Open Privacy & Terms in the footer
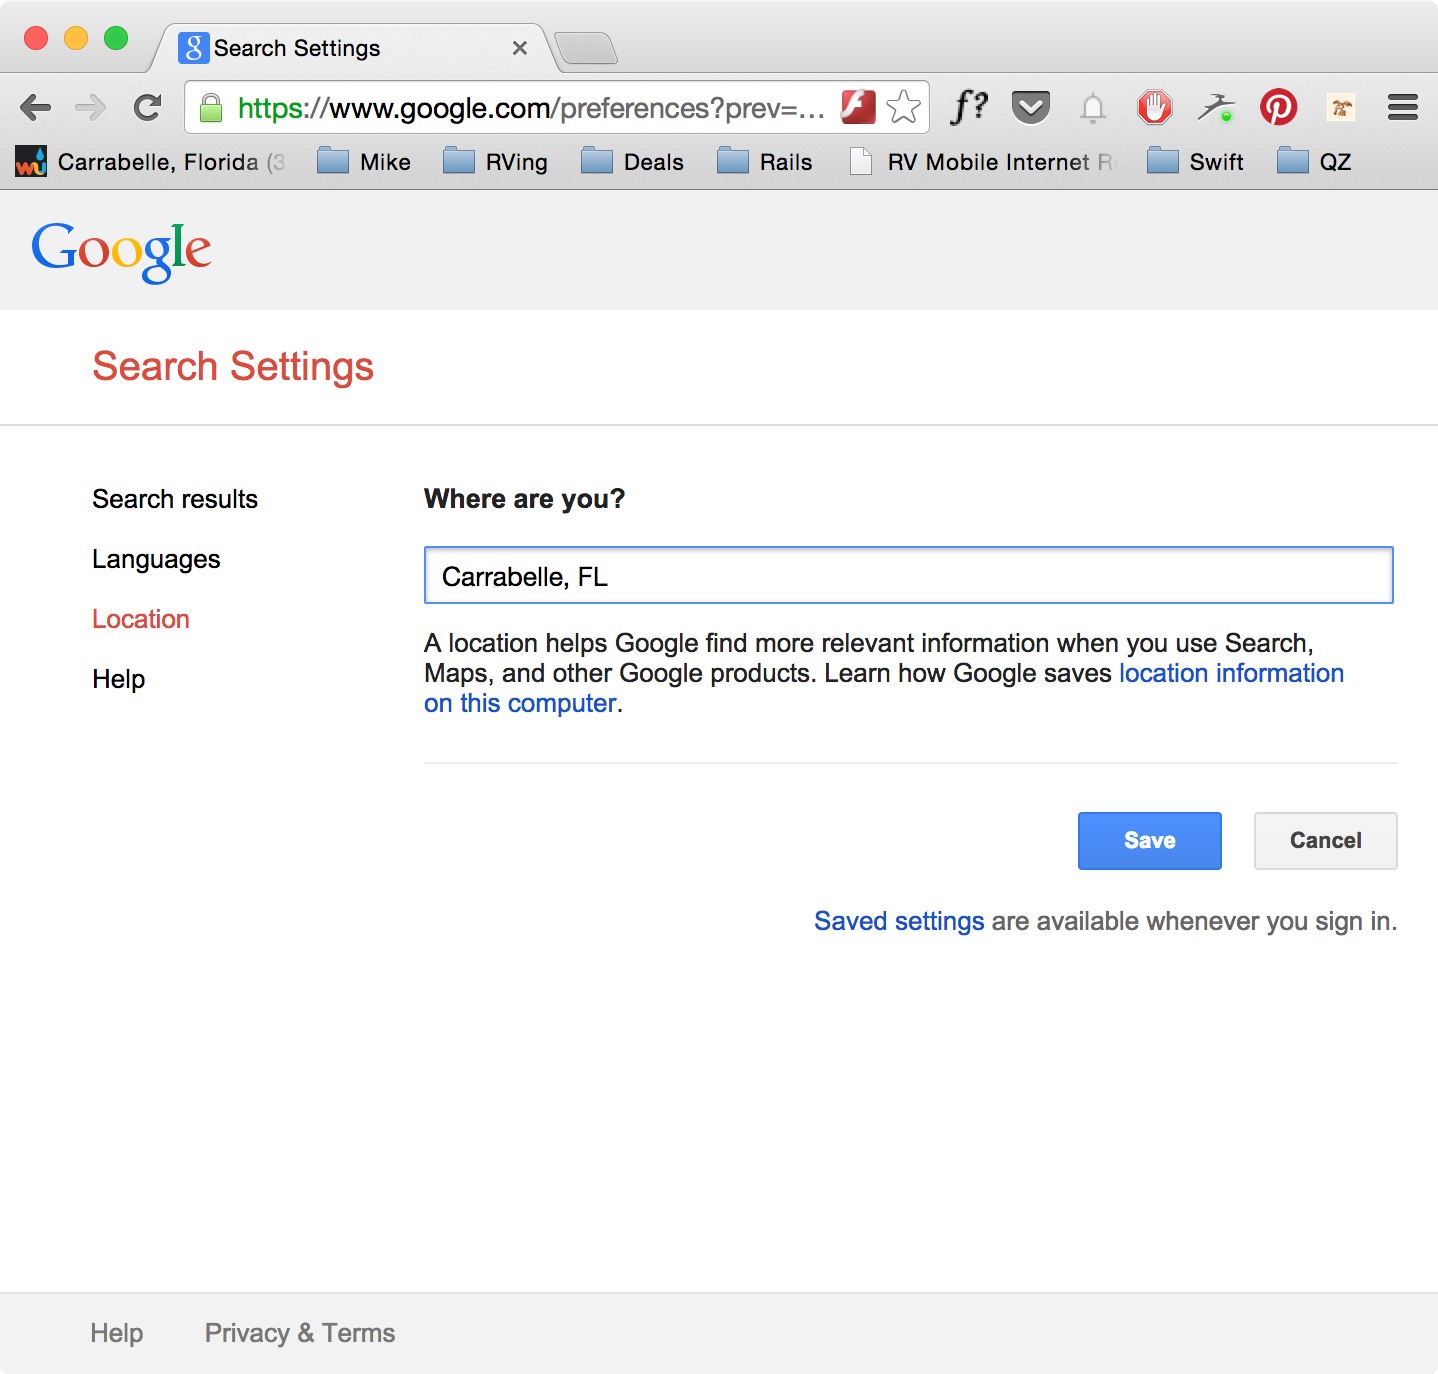The image size is (1438, 1374). click(300, 1333)
